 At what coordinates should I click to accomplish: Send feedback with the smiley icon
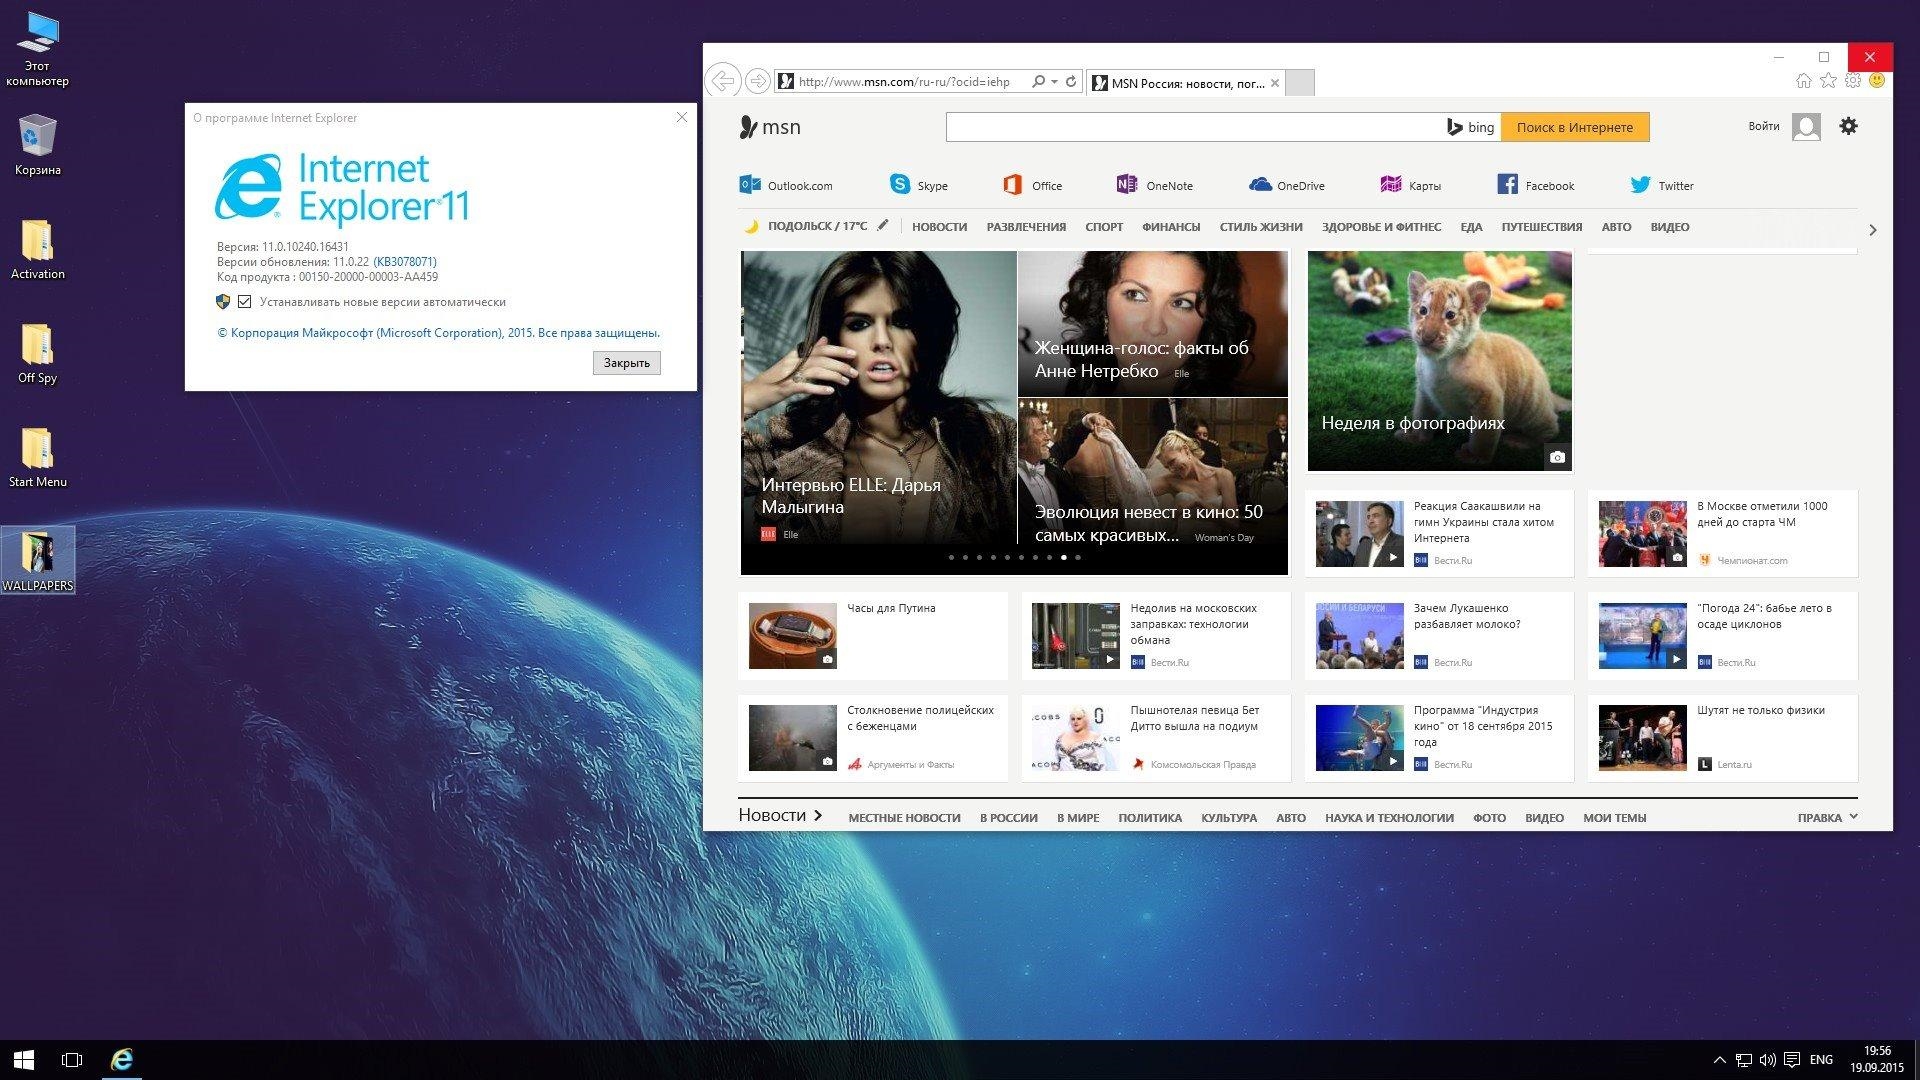click(x=1877, y=80)
